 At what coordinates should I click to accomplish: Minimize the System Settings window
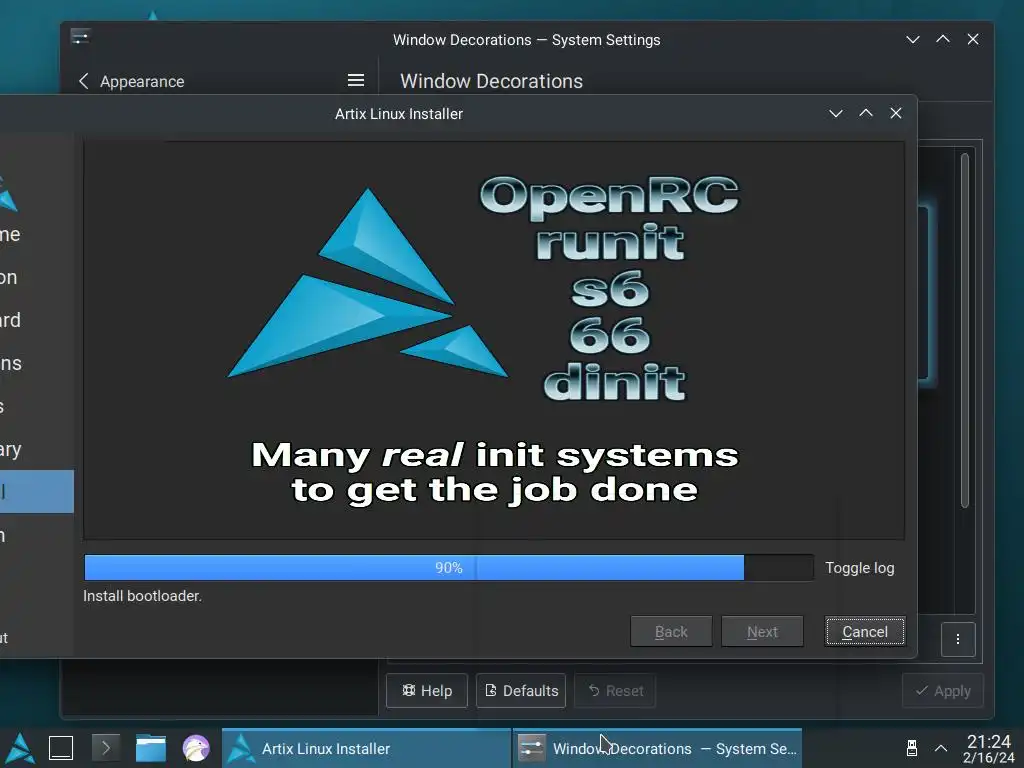(913, 39)
